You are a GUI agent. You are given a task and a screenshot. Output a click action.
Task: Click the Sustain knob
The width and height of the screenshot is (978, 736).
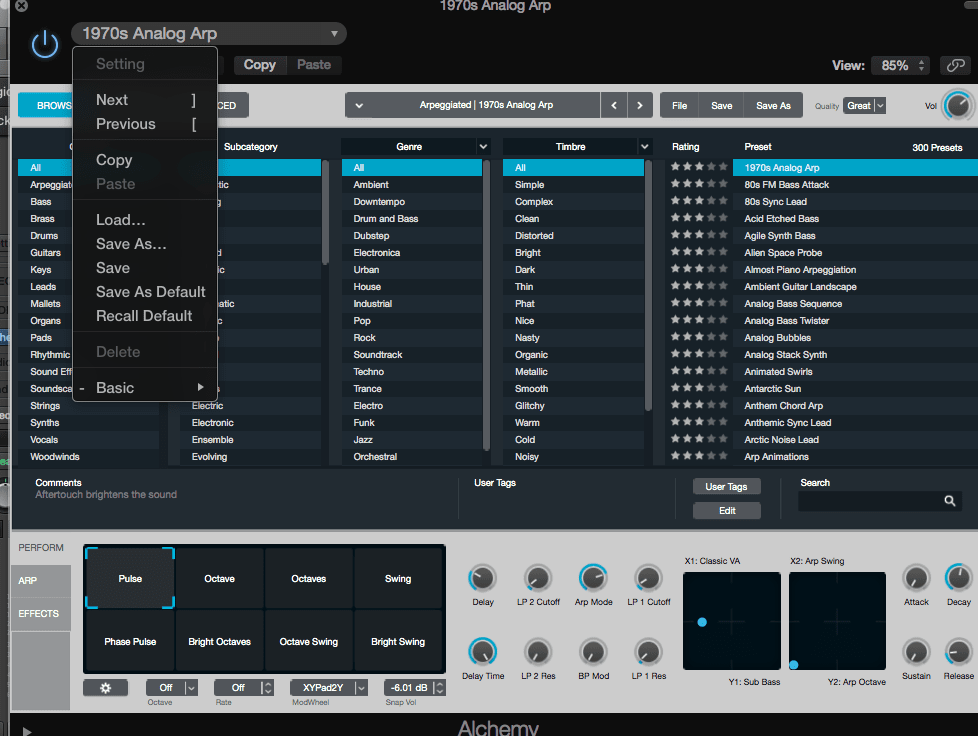click(x=916, y=652)
